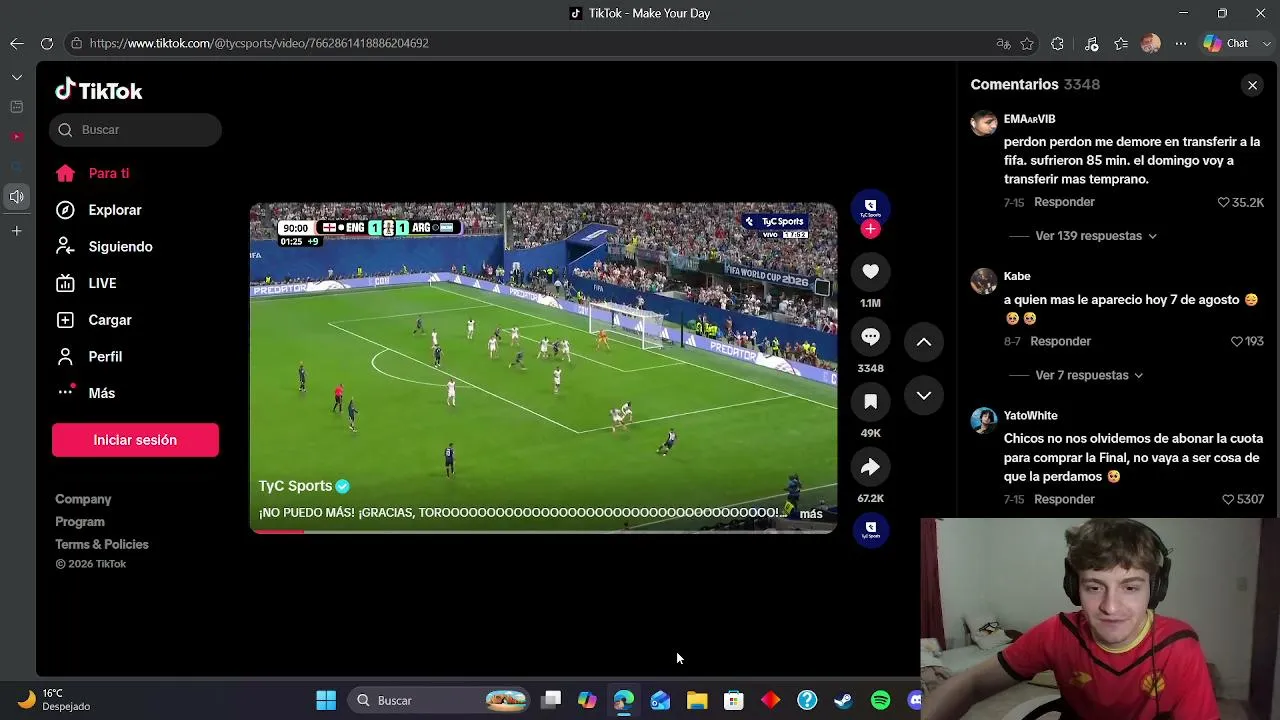Open the Windows Start menu

[x=326, y=701]
